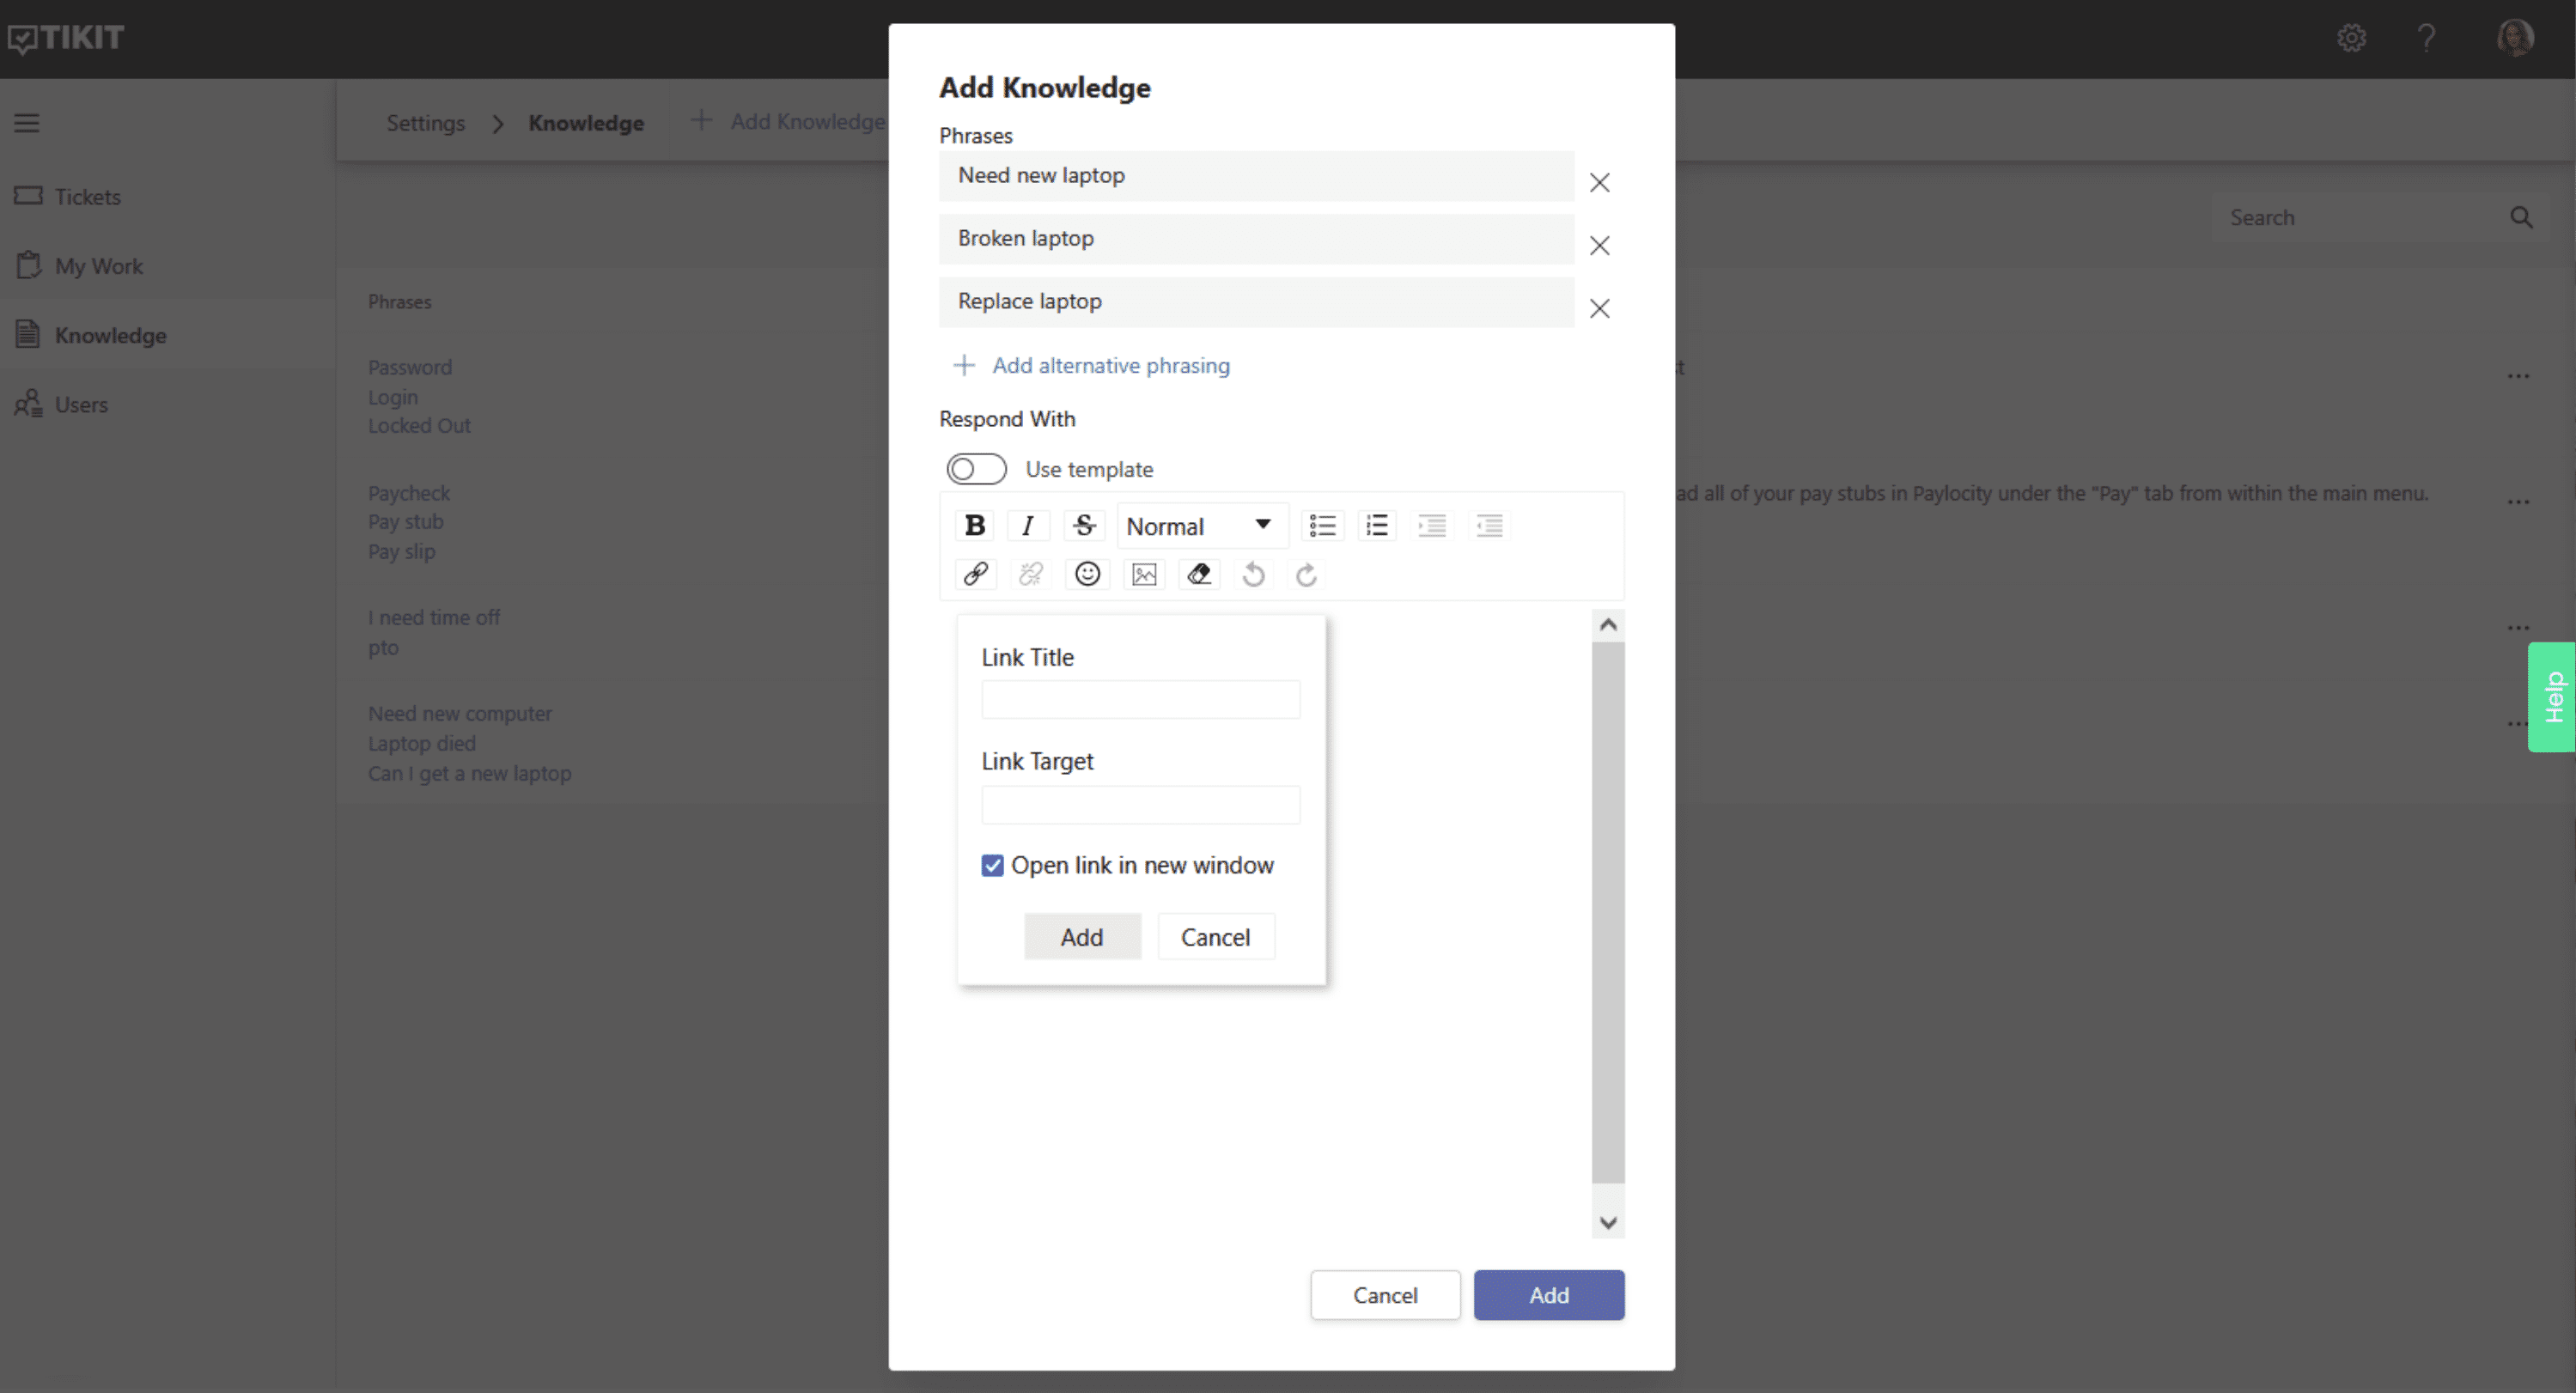Click the Knowledge breadcrumb
Screen dimensions: 2576x1393
tap(586, 123)
